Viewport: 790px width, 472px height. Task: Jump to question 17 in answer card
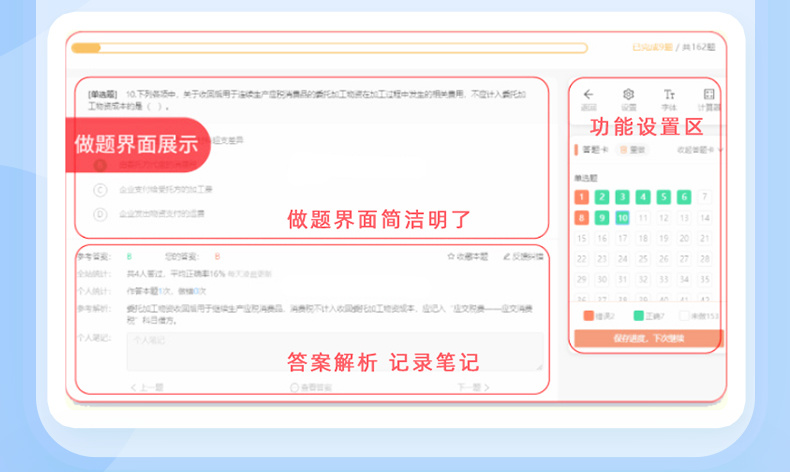point(622,238)
